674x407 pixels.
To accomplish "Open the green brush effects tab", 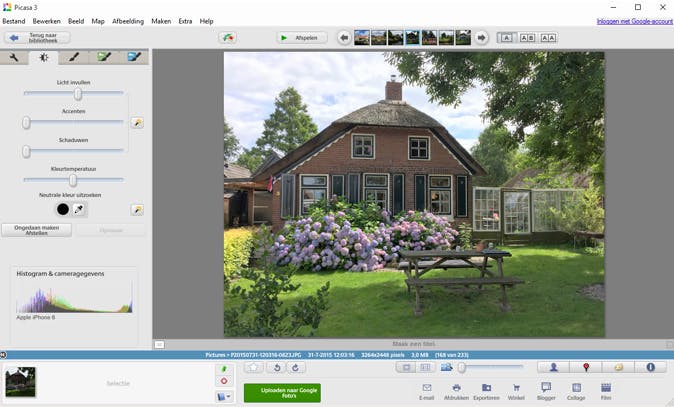I will coord(104,57).
